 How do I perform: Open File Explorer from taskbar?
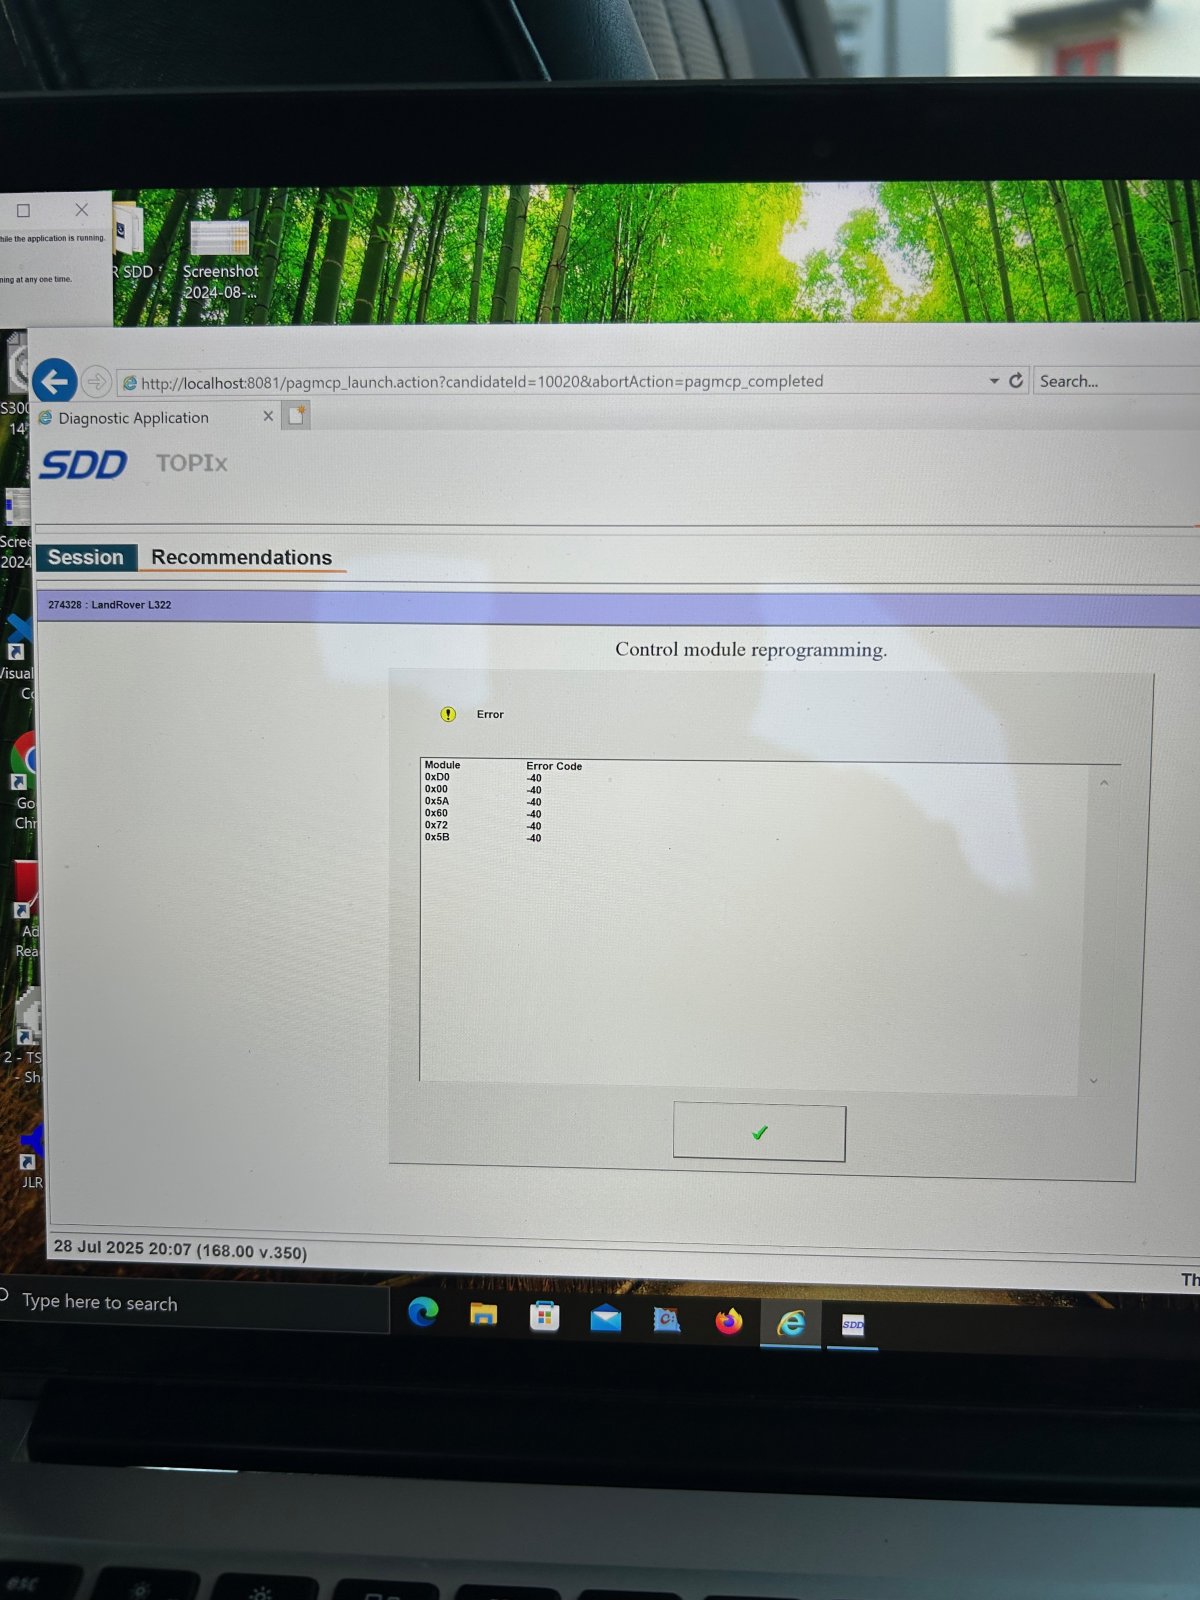click(484, 1314)
